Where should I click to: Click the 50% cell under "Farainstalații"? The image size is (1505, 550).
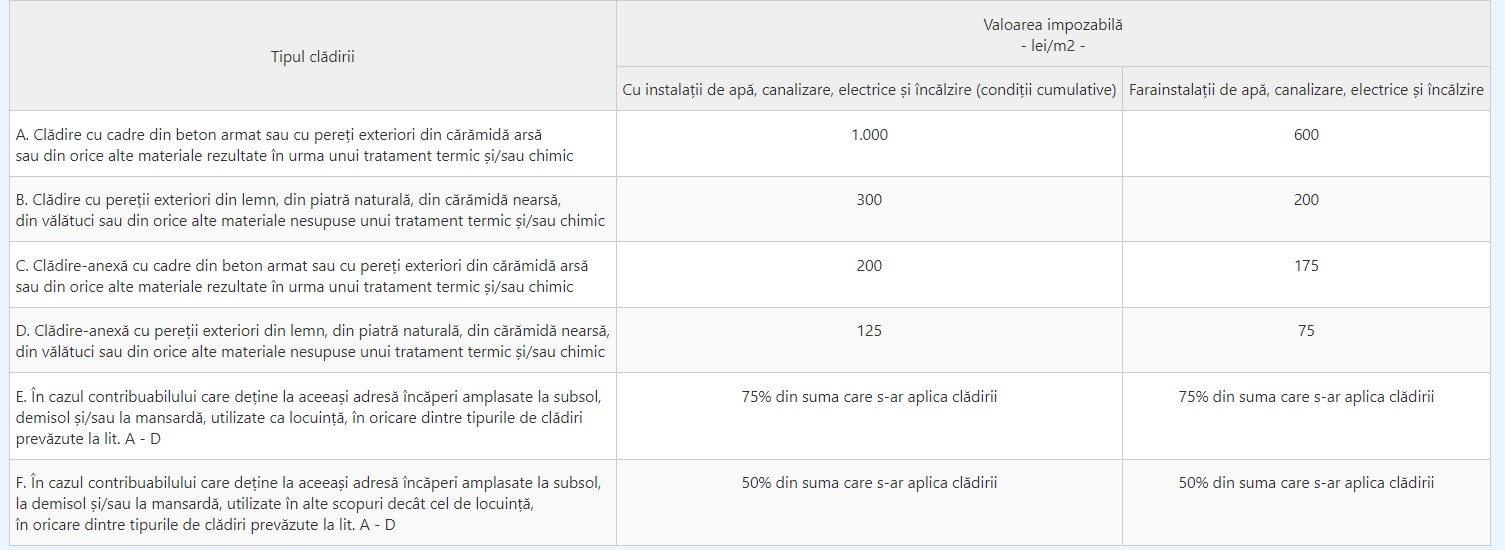click(x=1306, y=483)
